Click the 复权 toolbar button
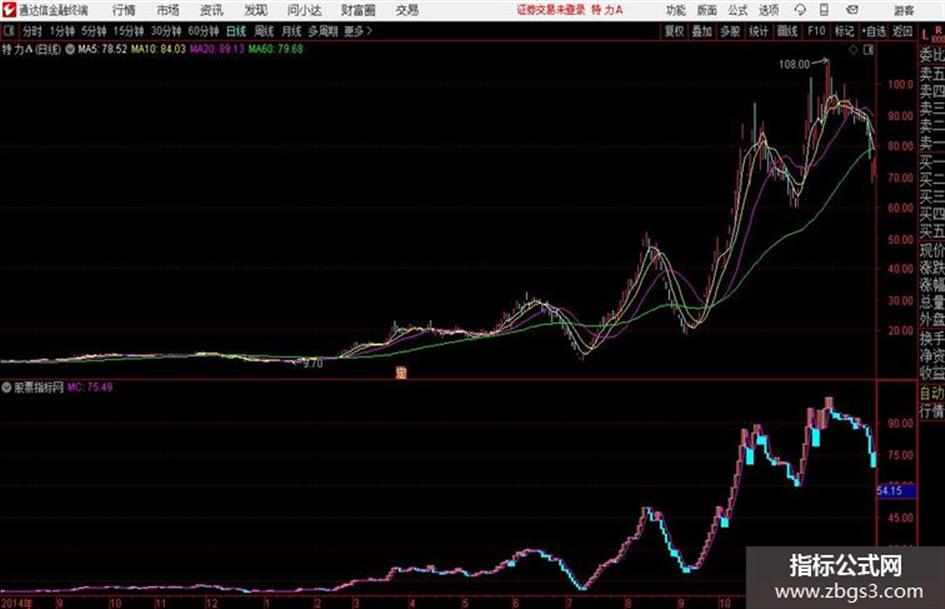Viewport: 945px width, 609px height. [x=674, y=31]
